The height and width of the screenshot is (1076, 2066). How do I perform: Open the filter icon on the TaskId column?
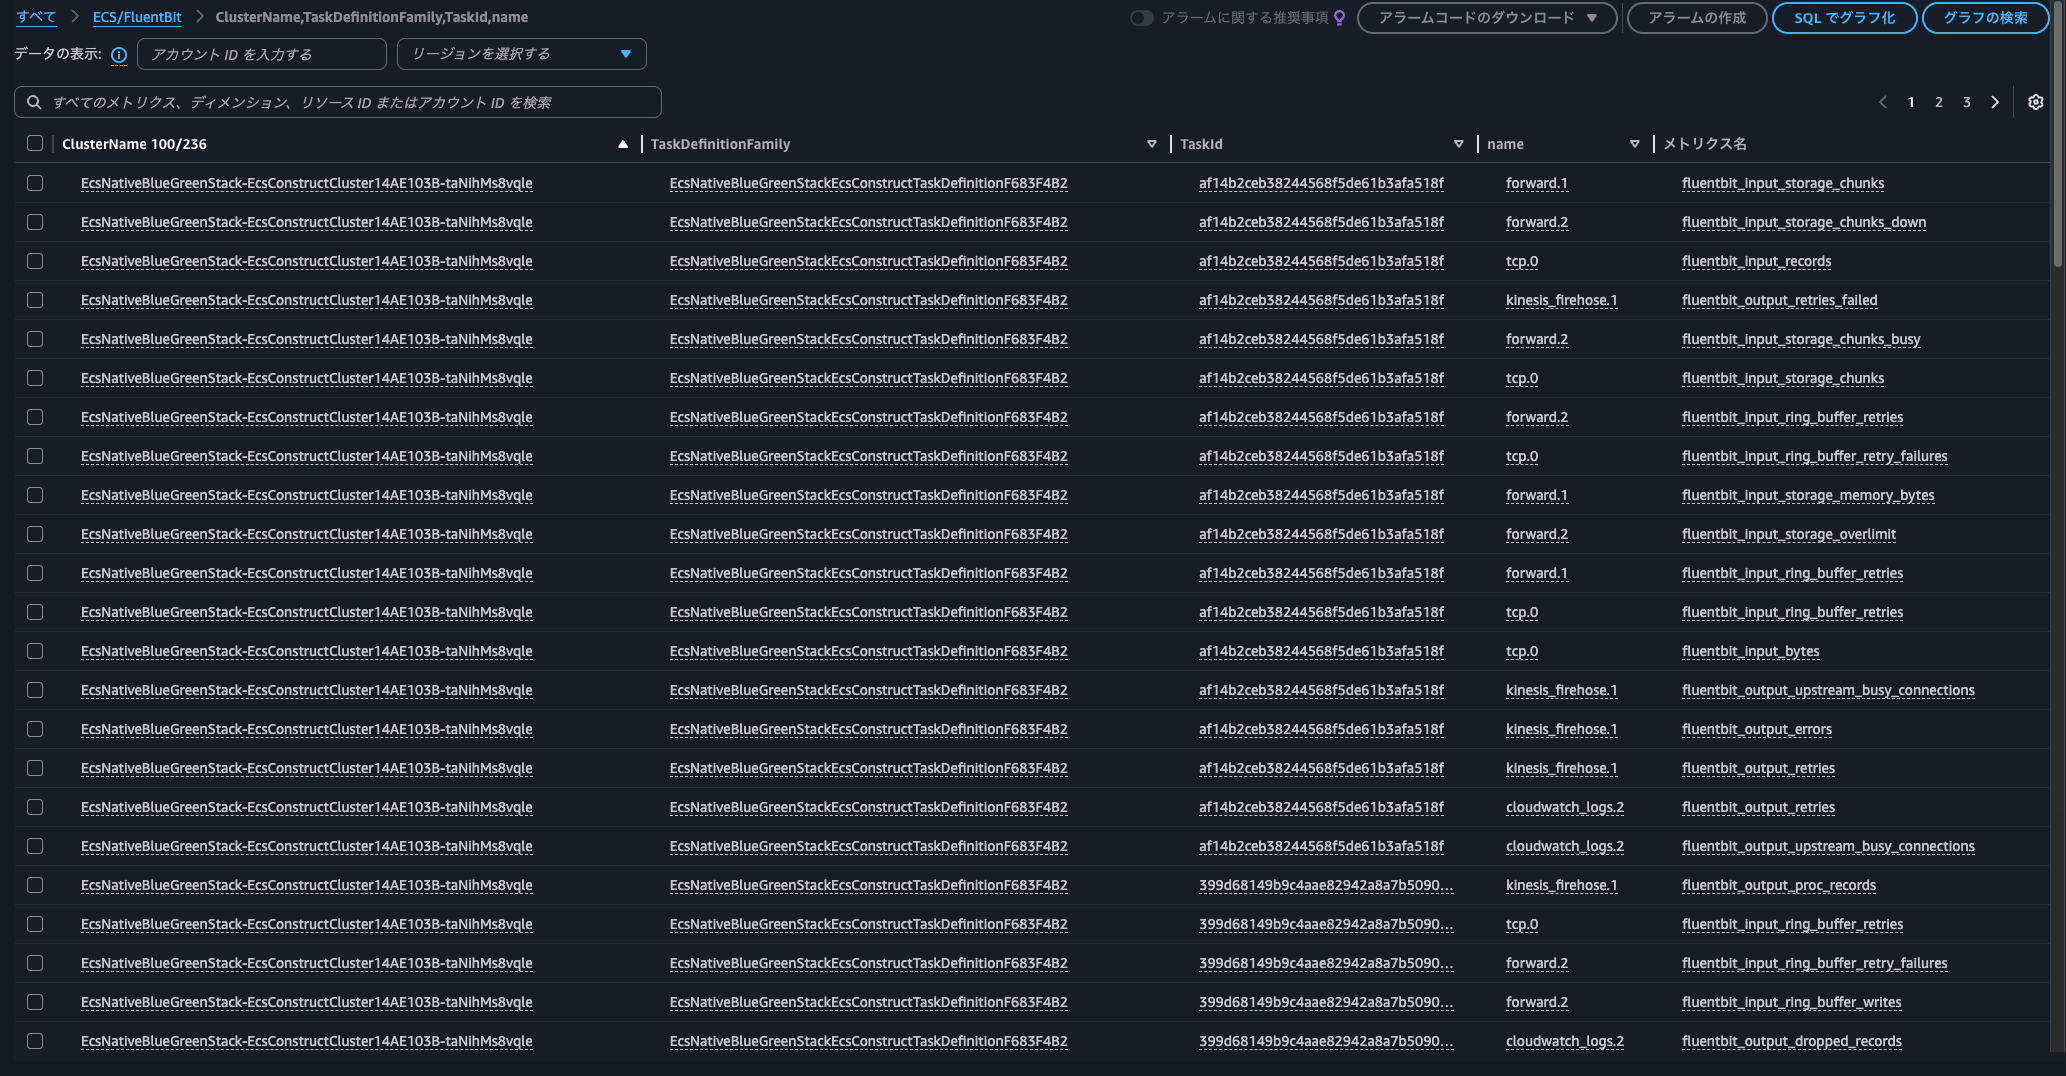coord(1459,143)
